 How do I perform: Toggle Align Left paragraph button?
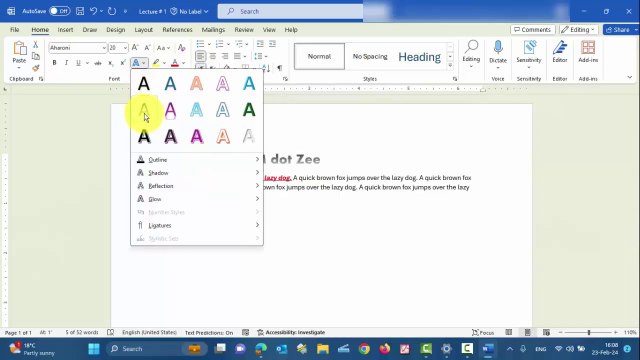(200, 56)
